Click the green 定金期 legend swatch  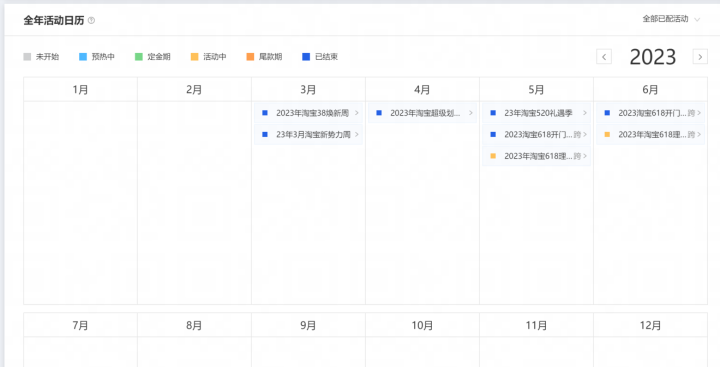tap(139, 57)
